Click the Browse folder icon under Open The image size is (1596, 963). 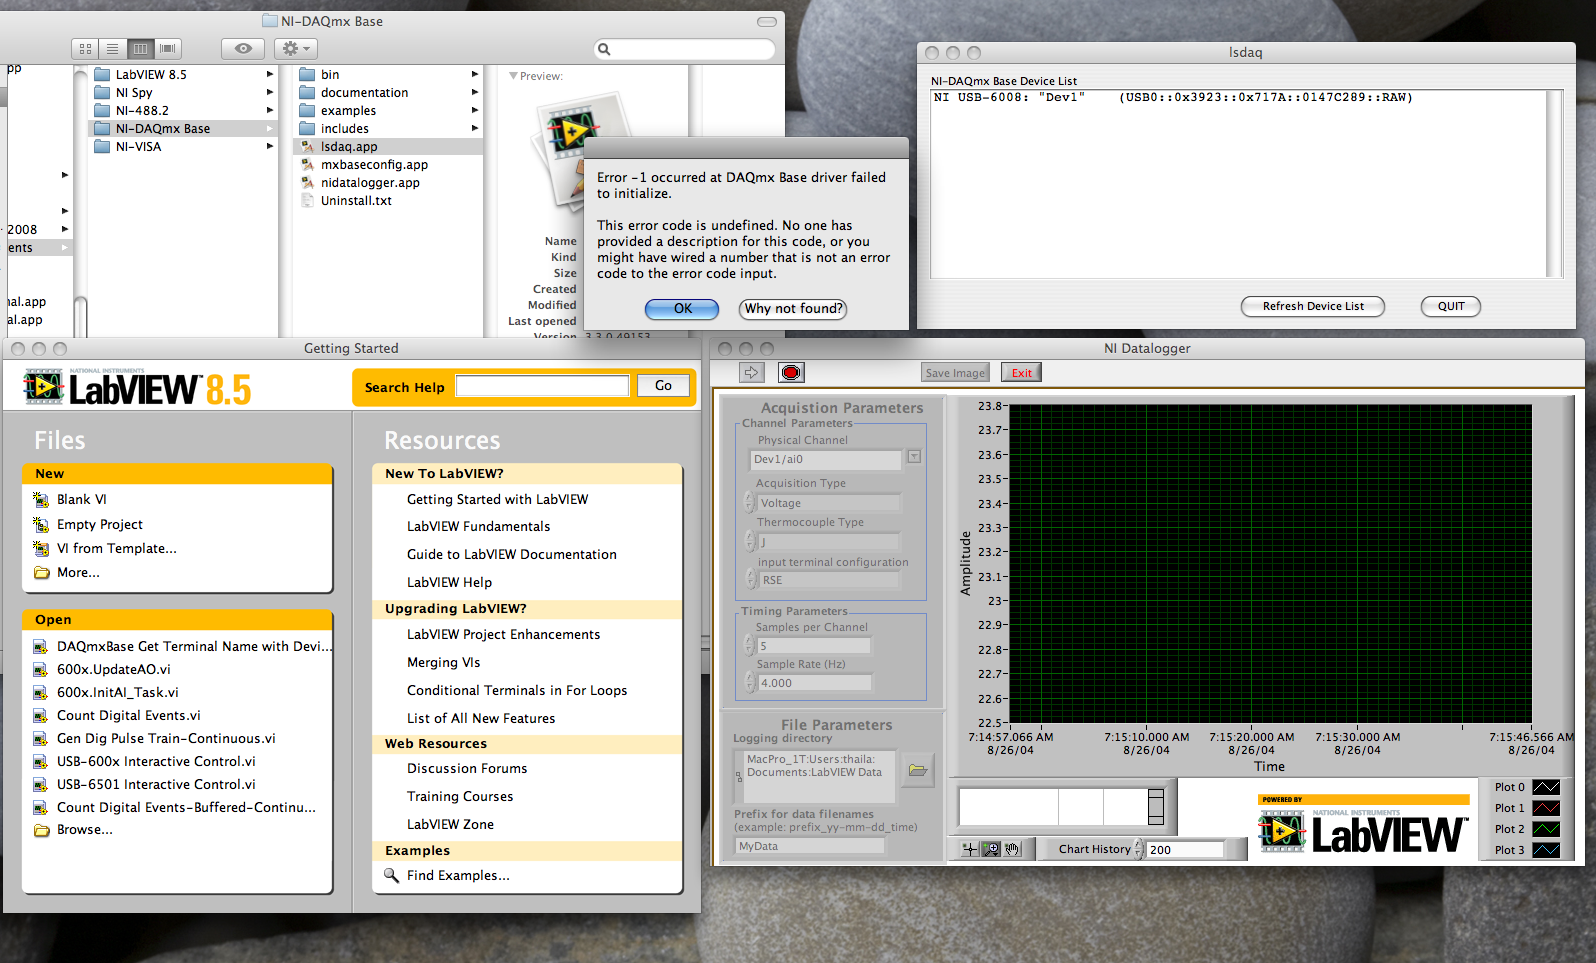[41, 830]
